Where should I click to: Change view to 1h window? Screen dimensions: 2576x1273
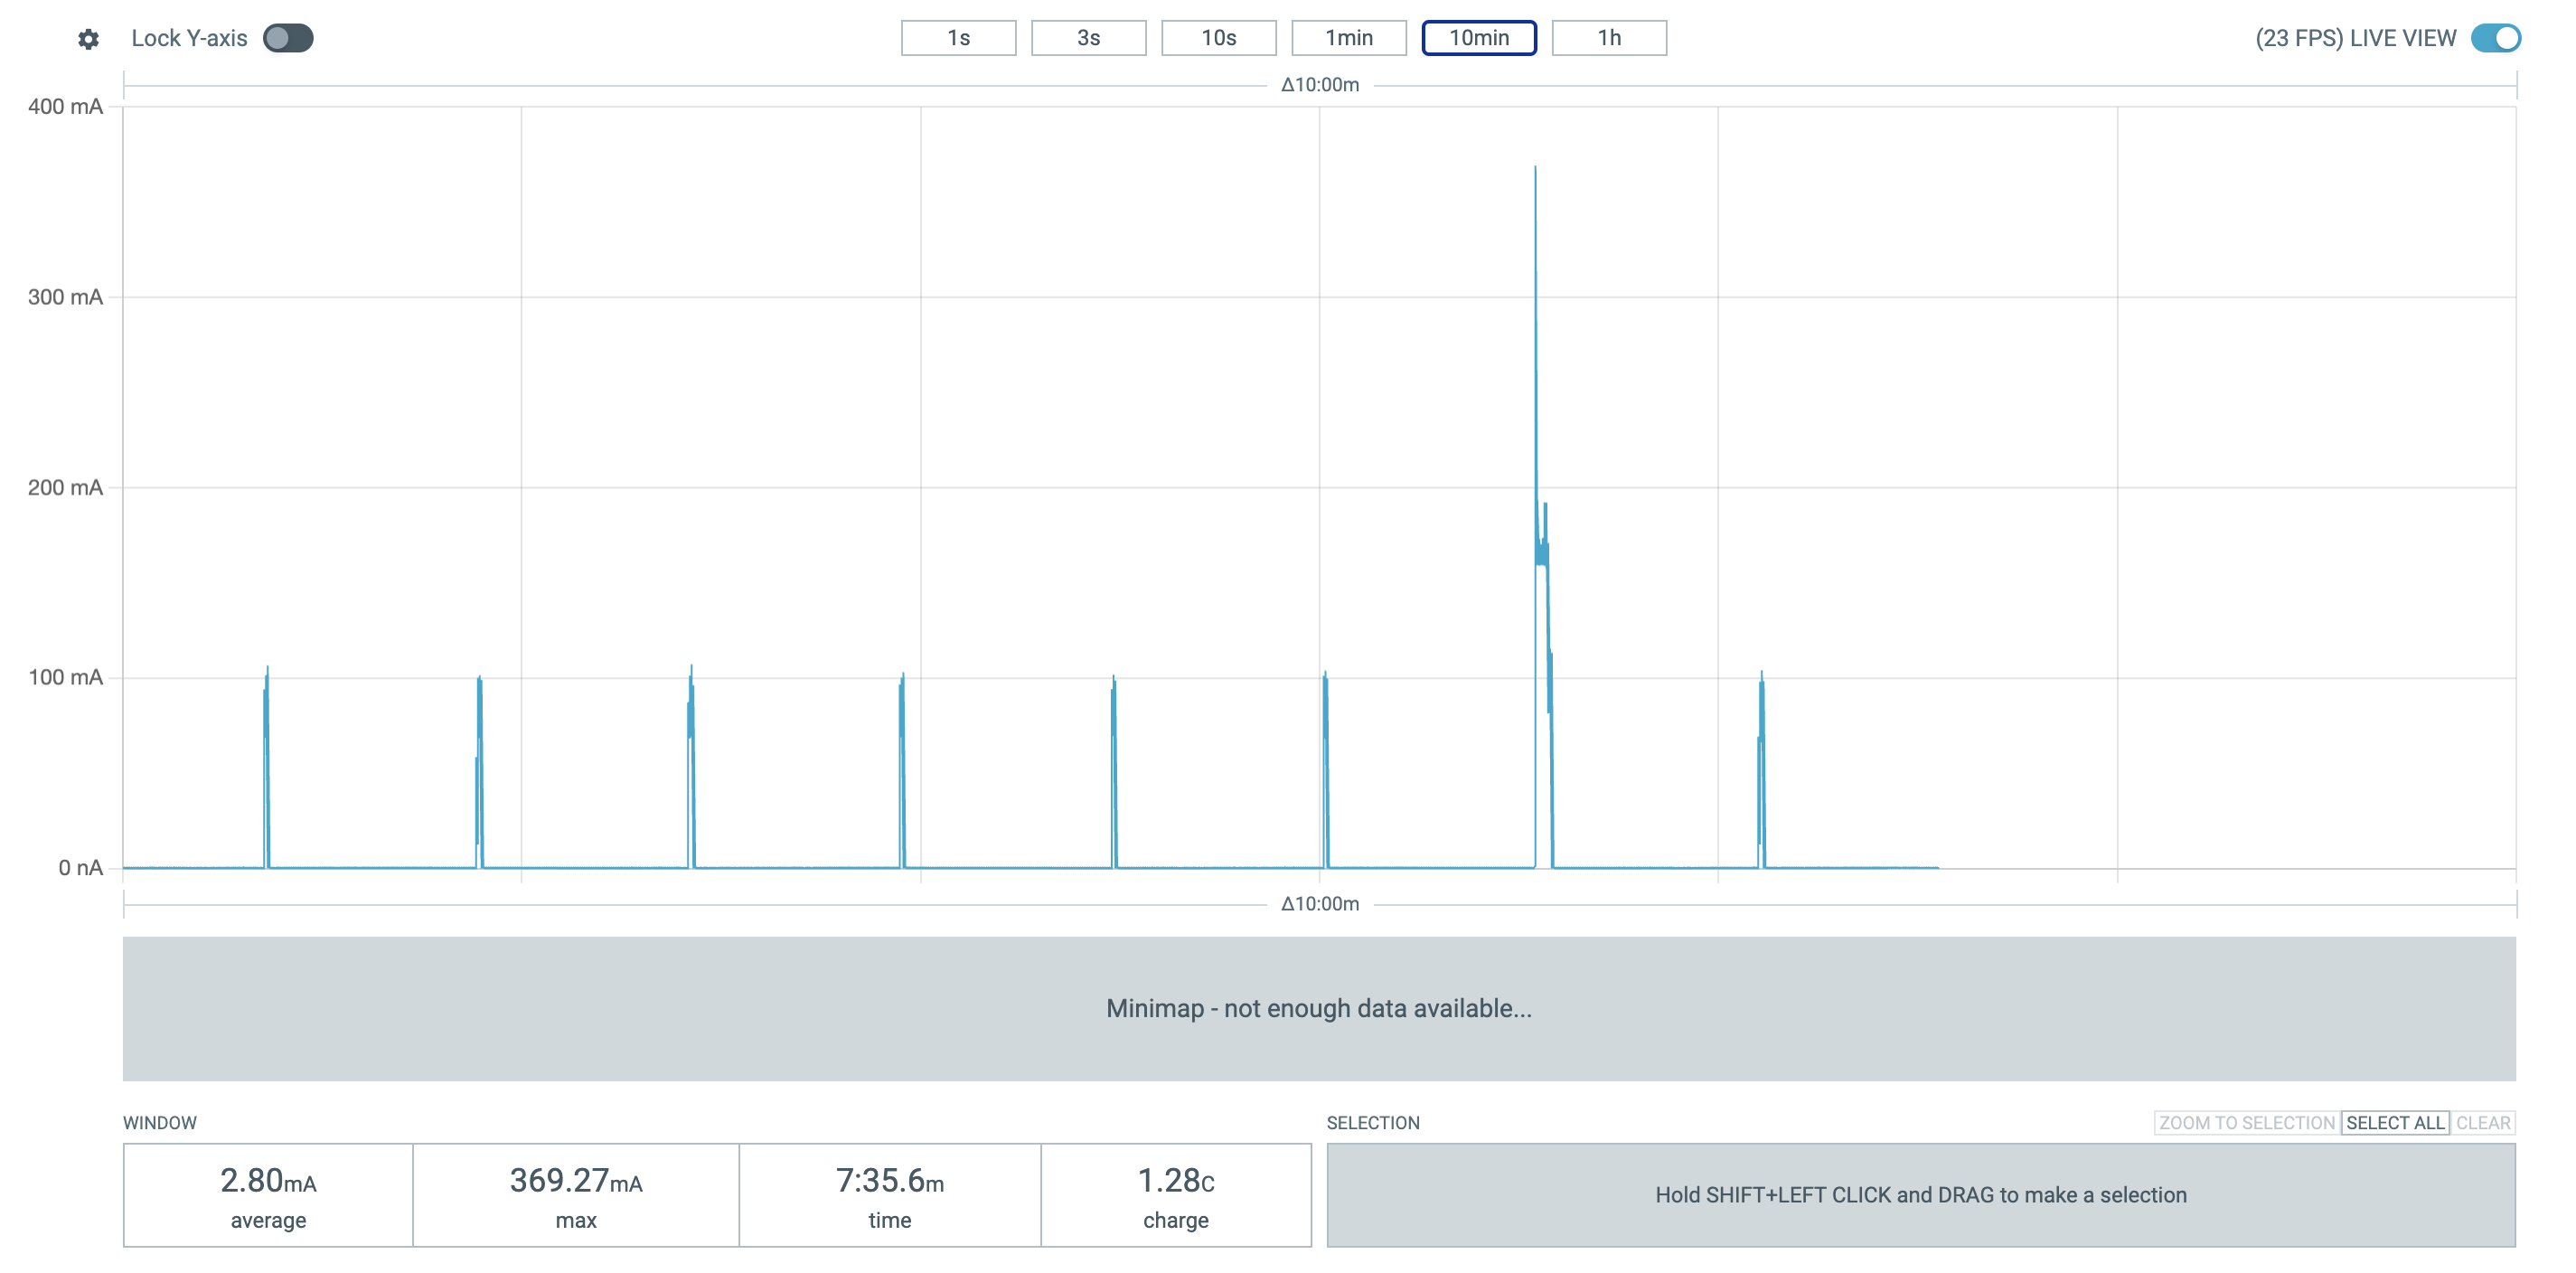tap(1607, 38)
